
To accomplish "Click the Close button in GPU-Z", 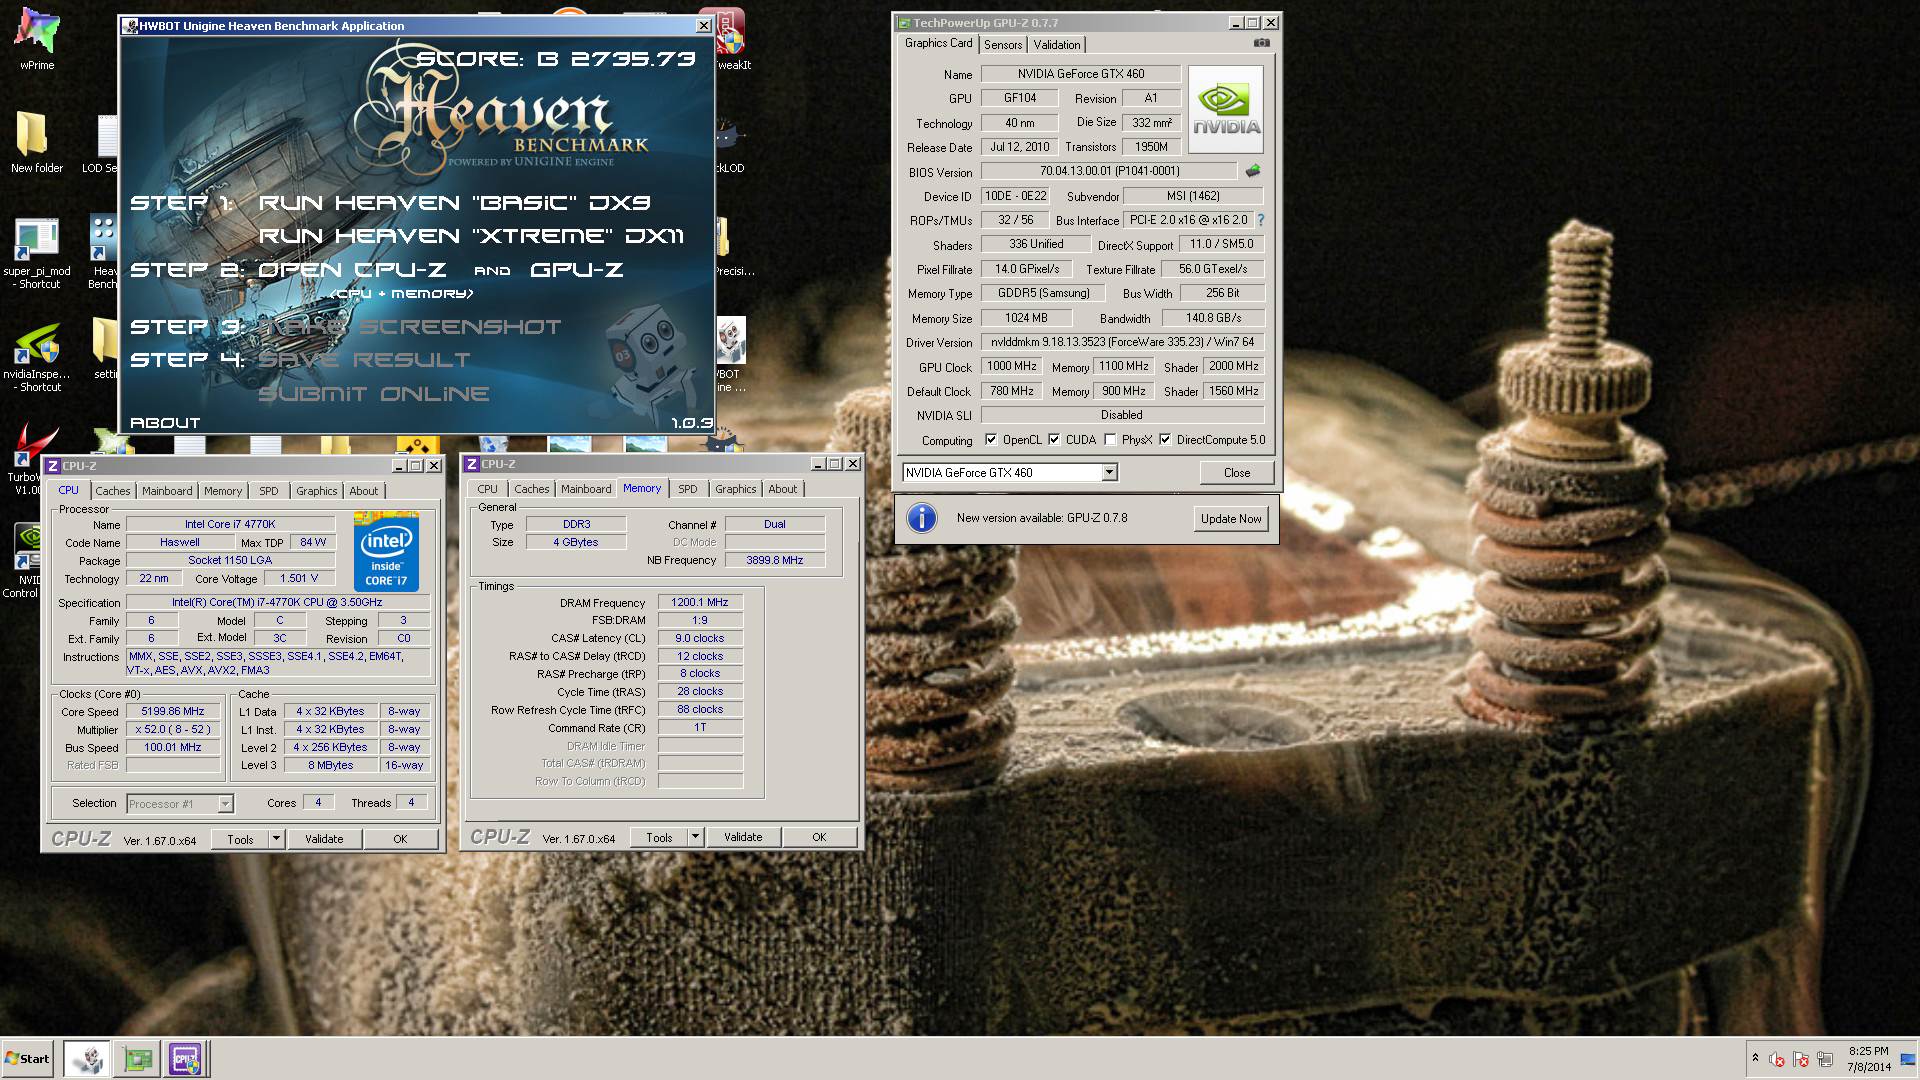I will pyautogui.click(x=1237, y=473).
